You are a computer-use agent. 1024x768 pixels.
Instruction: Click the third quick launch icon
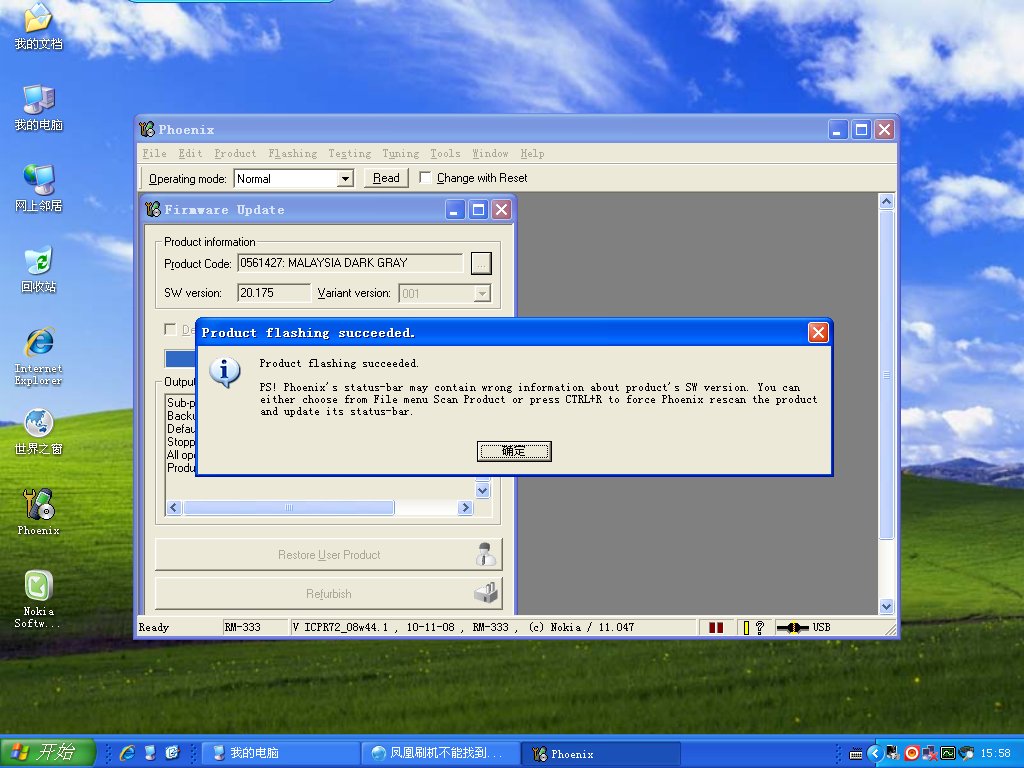[x=172, y=753]
